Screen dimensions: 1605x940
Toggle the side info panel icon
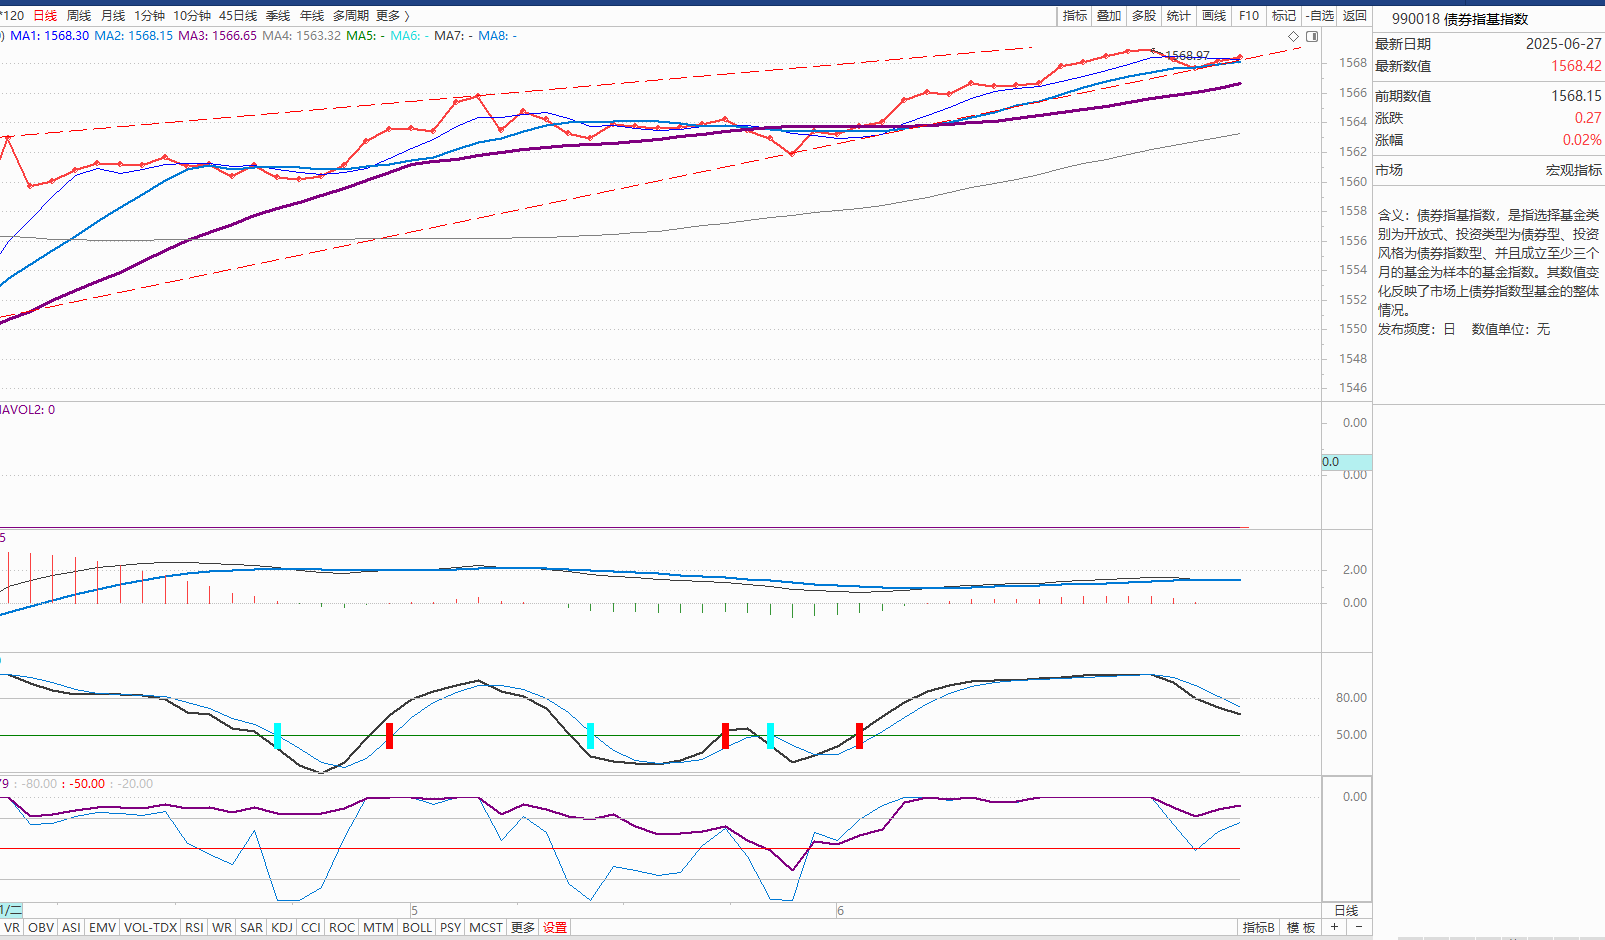(1312, 36)
